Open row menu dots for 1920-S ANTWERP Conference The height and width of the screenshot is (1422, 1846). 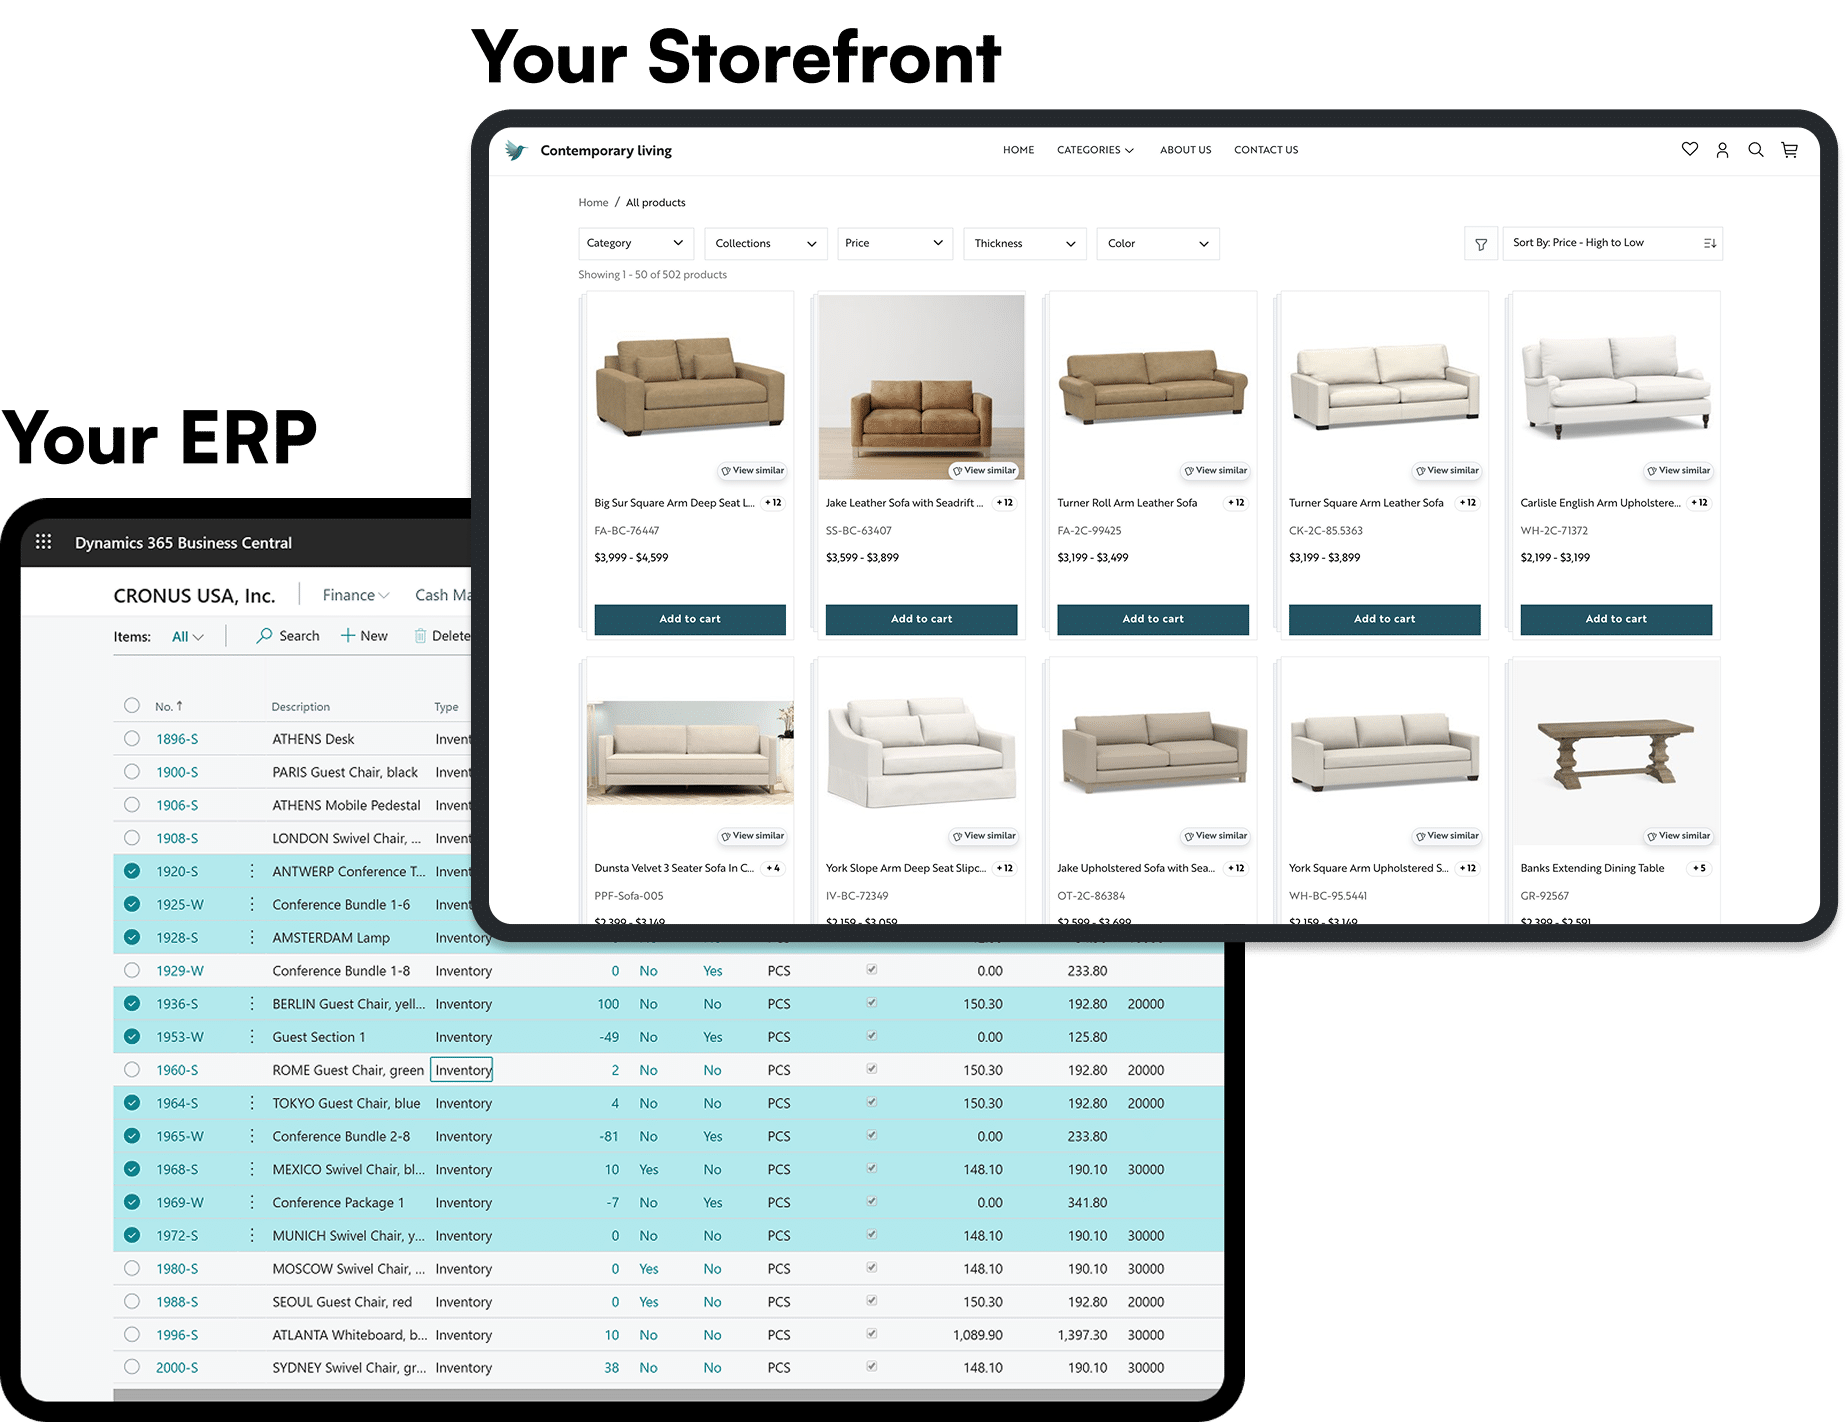click(x=252, y=871)
